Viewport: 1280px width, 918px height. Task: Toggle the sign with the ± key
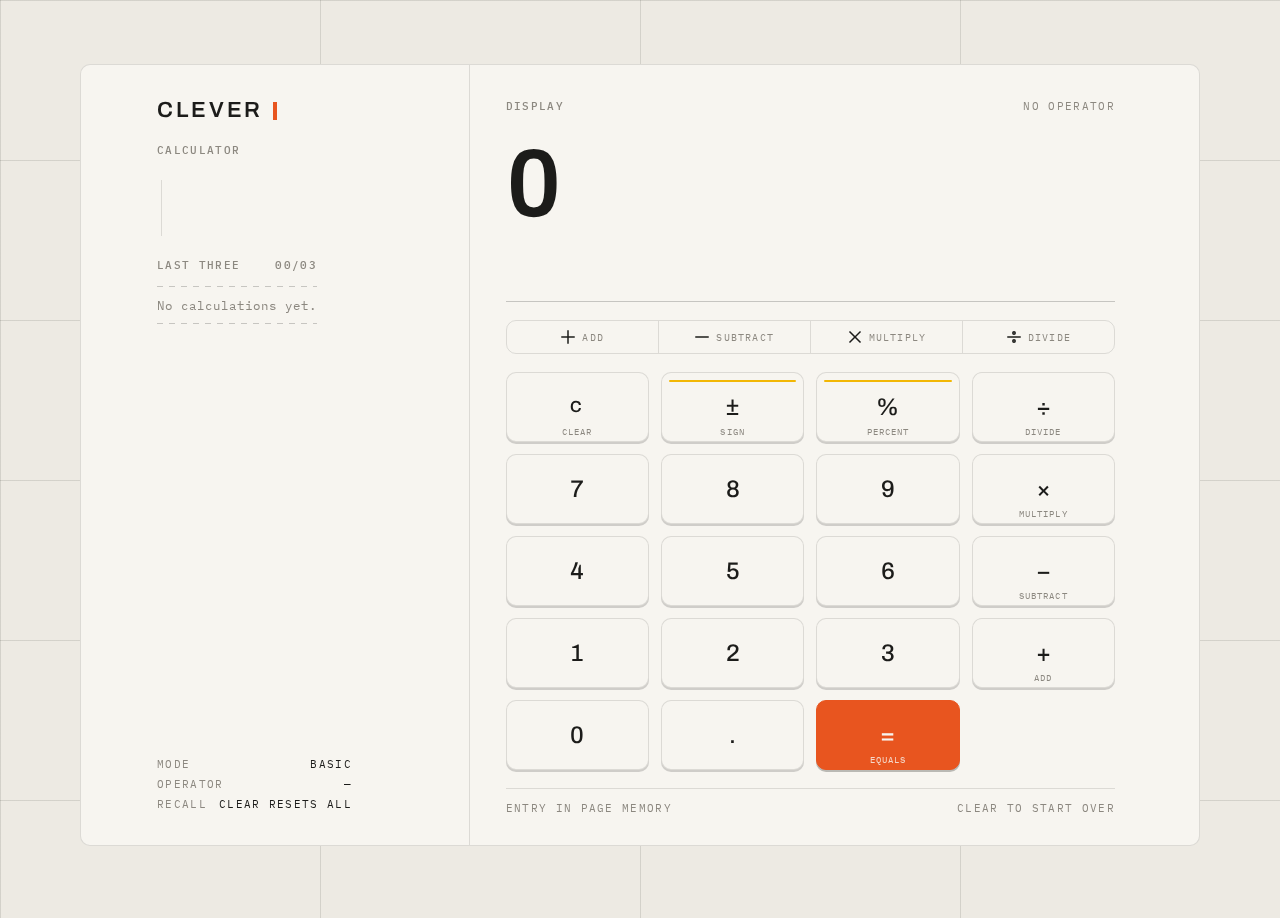pyautogui.click(x=732, y=407)
